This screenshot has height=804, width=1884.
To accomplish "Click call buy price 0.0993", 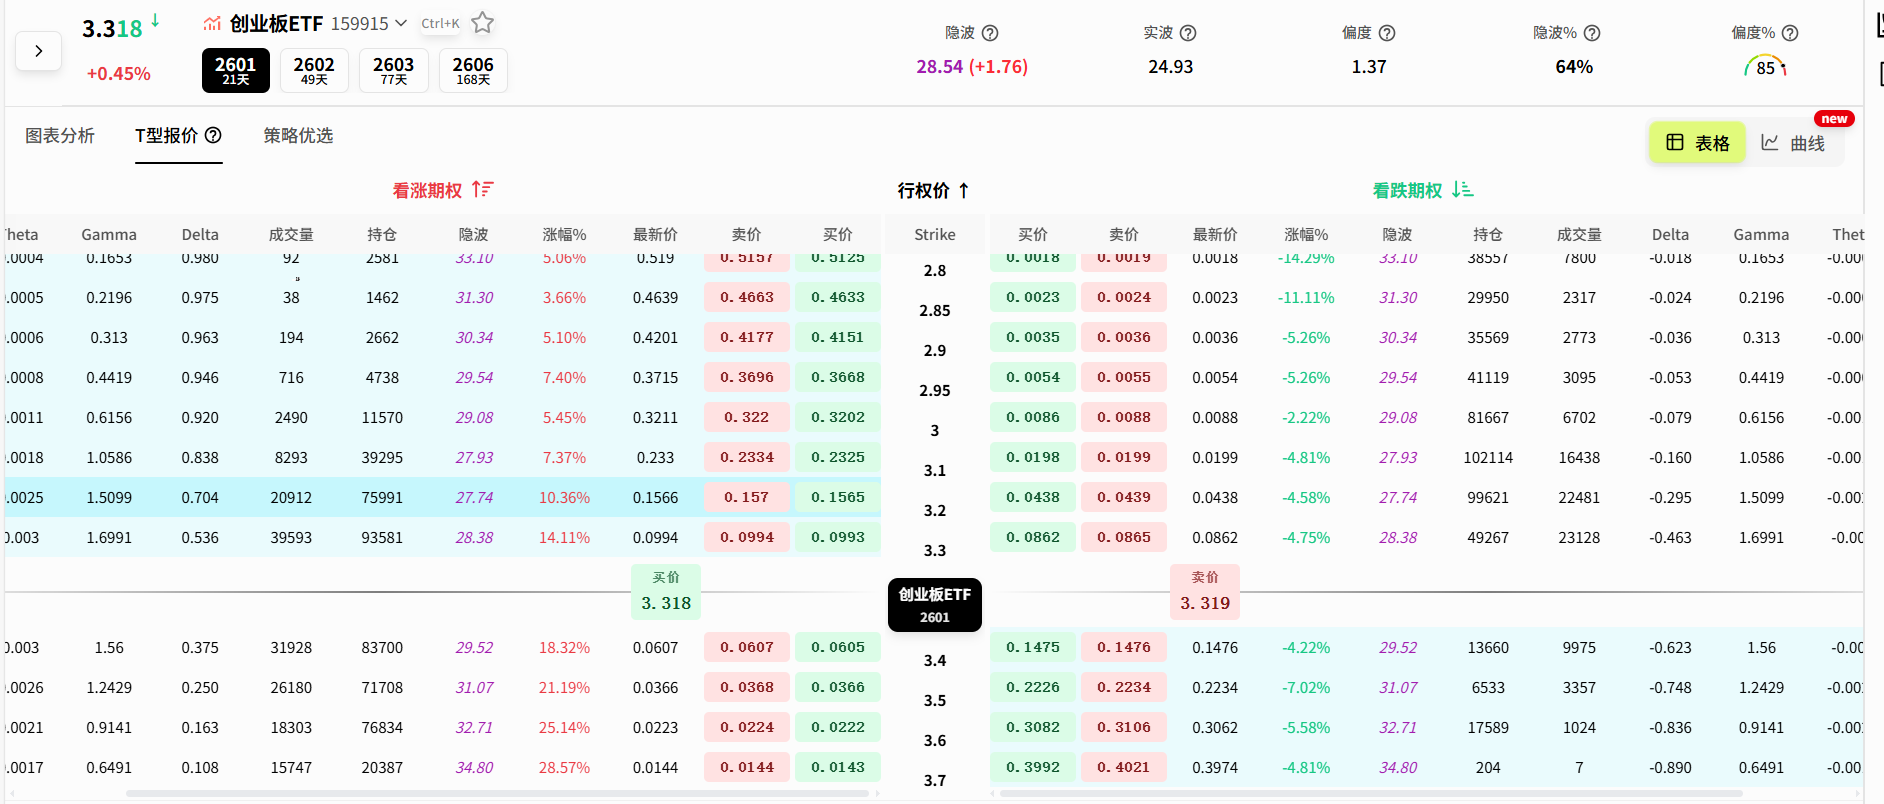I will click(x=838, y=537).
